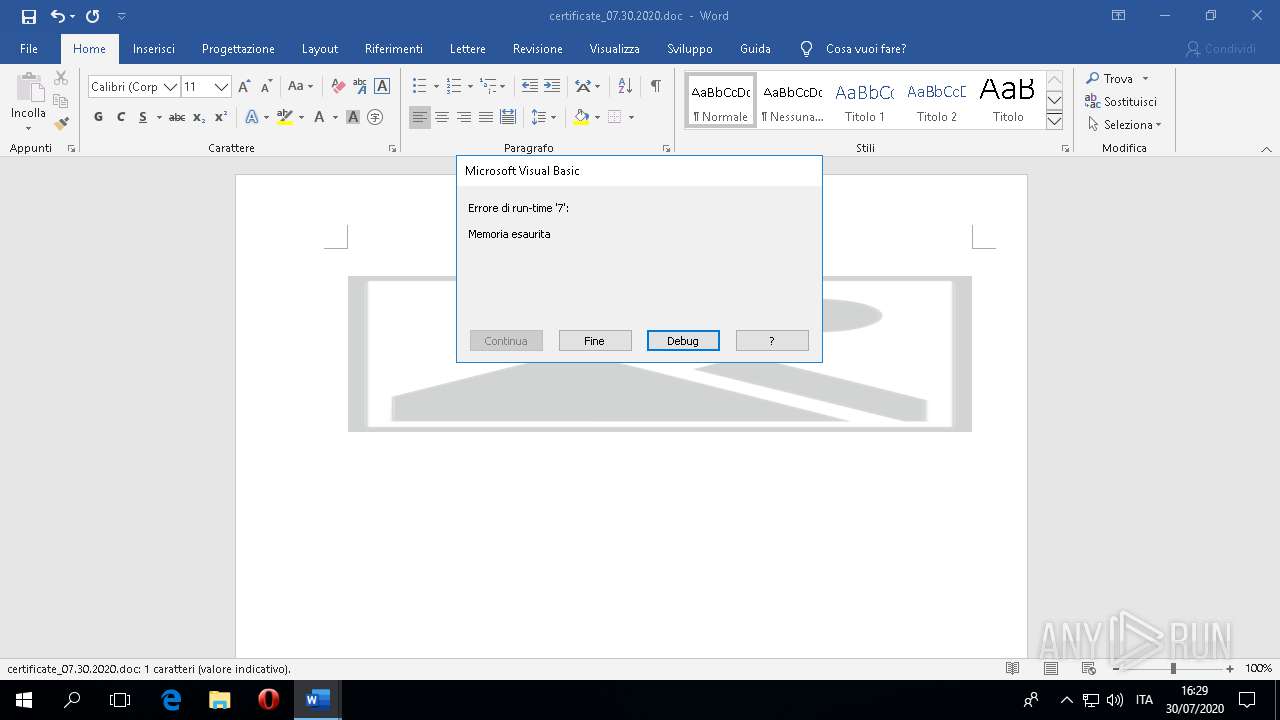
Task: Open the Revisione tab
Action: click(x=538, y=49)
